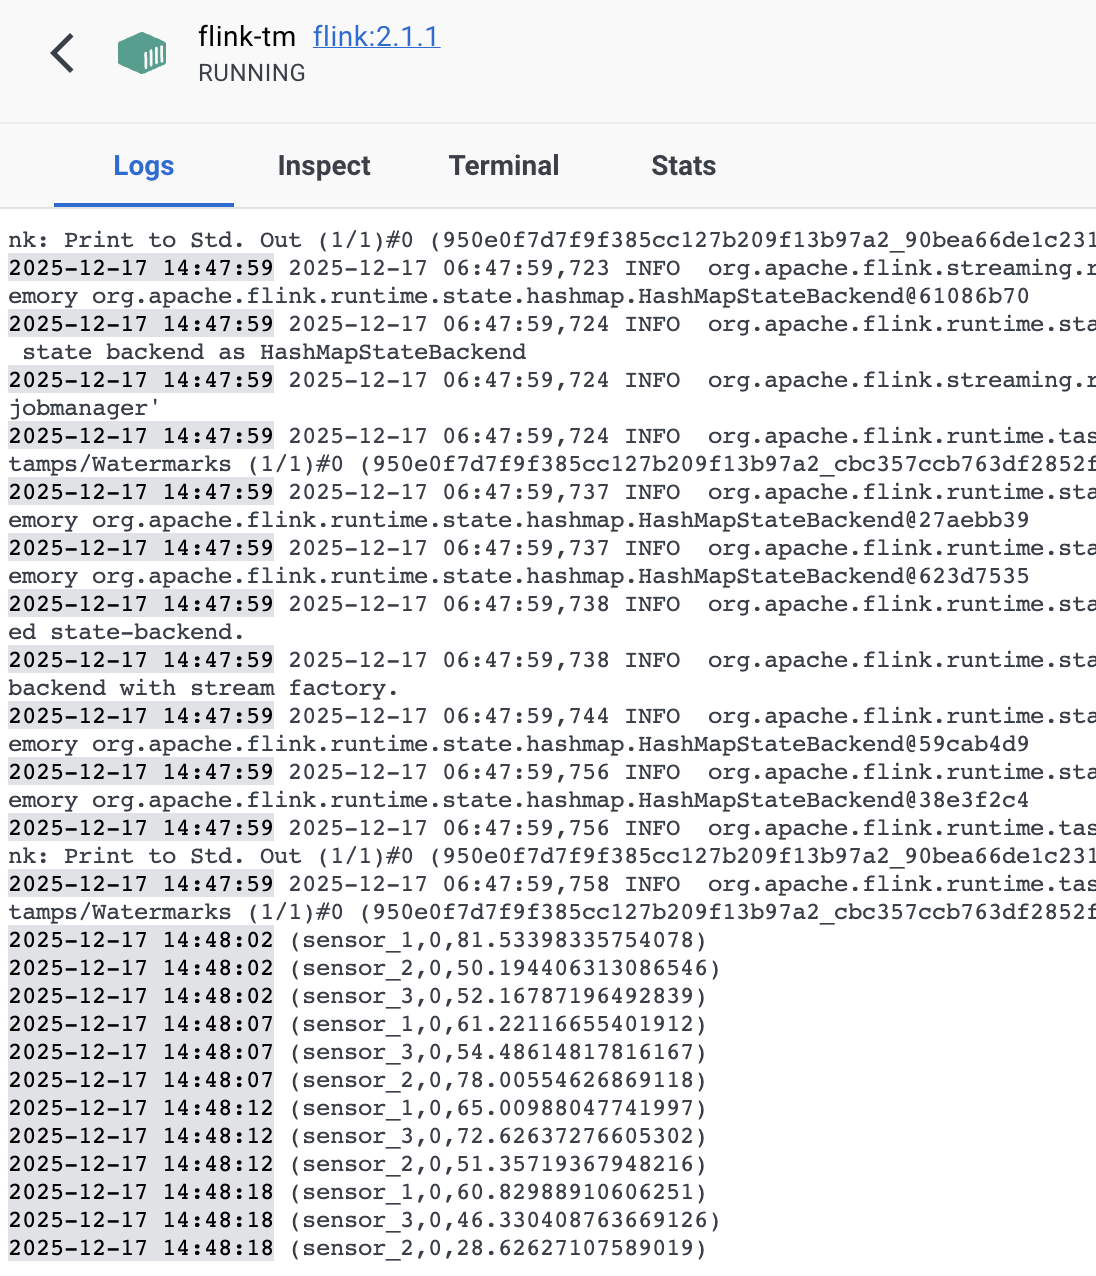Click the 'Print to Std. Out' log line
1096x1276 pixels.
point(300,240)
